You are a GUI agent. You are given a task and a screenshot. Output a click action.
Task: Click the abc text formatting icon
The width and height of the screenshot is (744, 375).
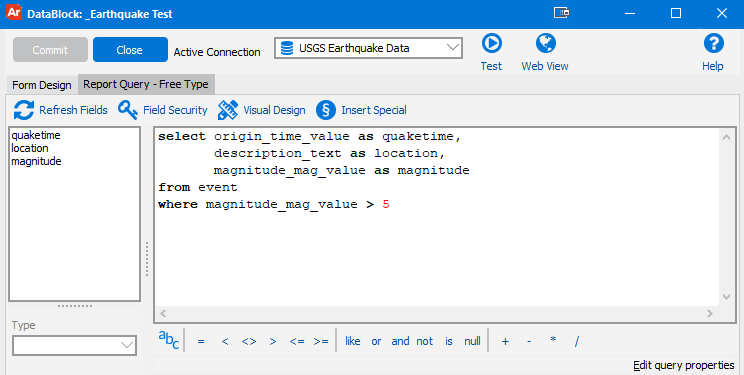[168, 340]
